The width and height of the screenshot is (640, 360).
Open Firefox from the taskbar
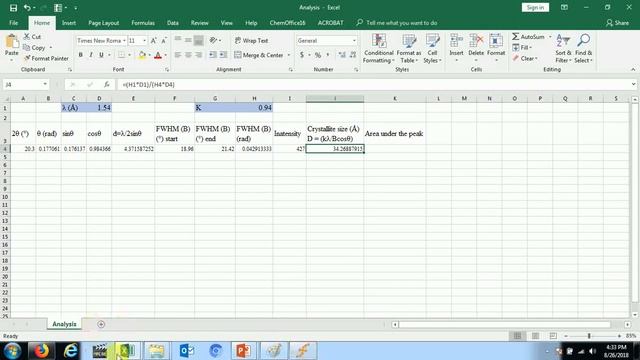click(41, 351)
